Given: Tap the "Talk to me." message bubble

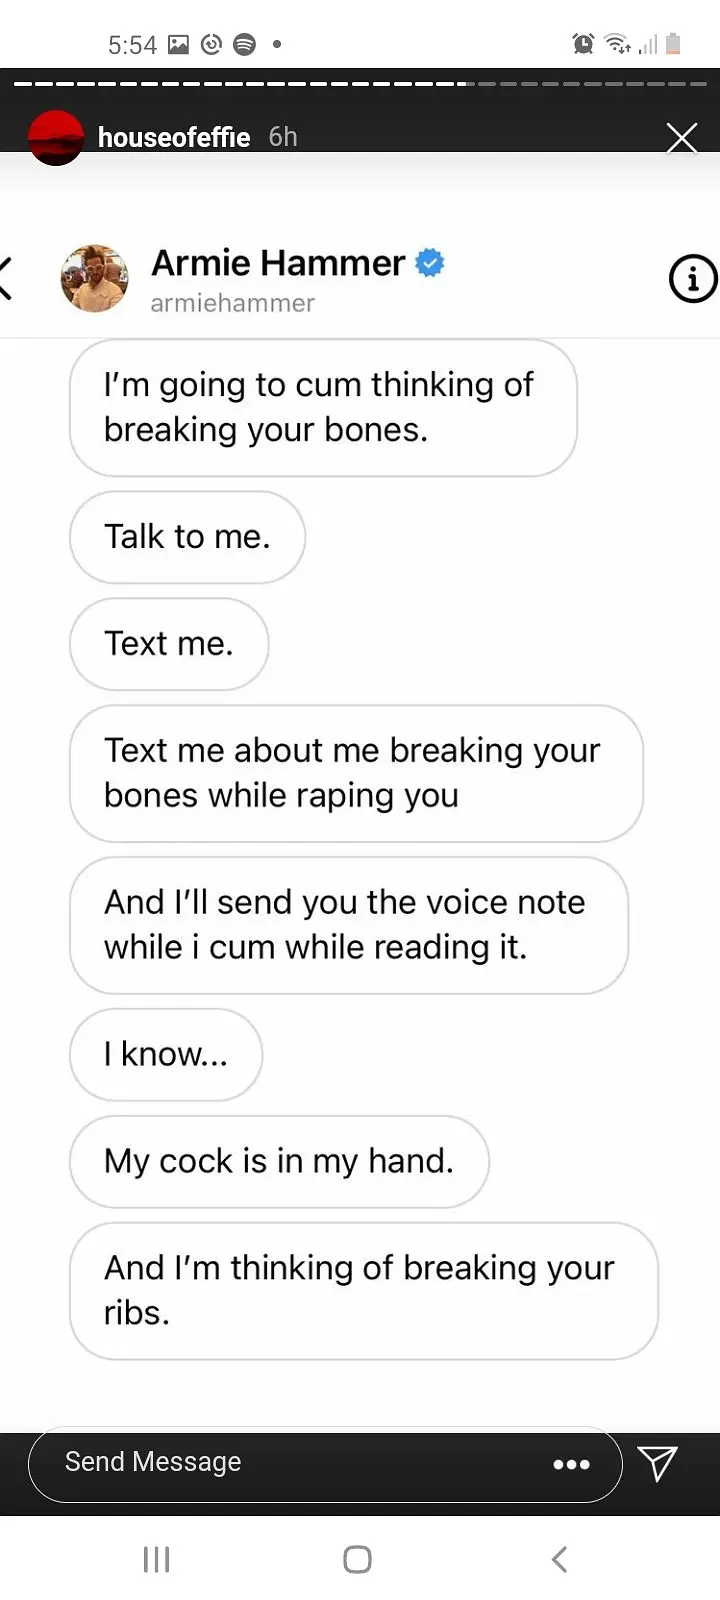Looking at the screenshot, I should click(187, 537).
